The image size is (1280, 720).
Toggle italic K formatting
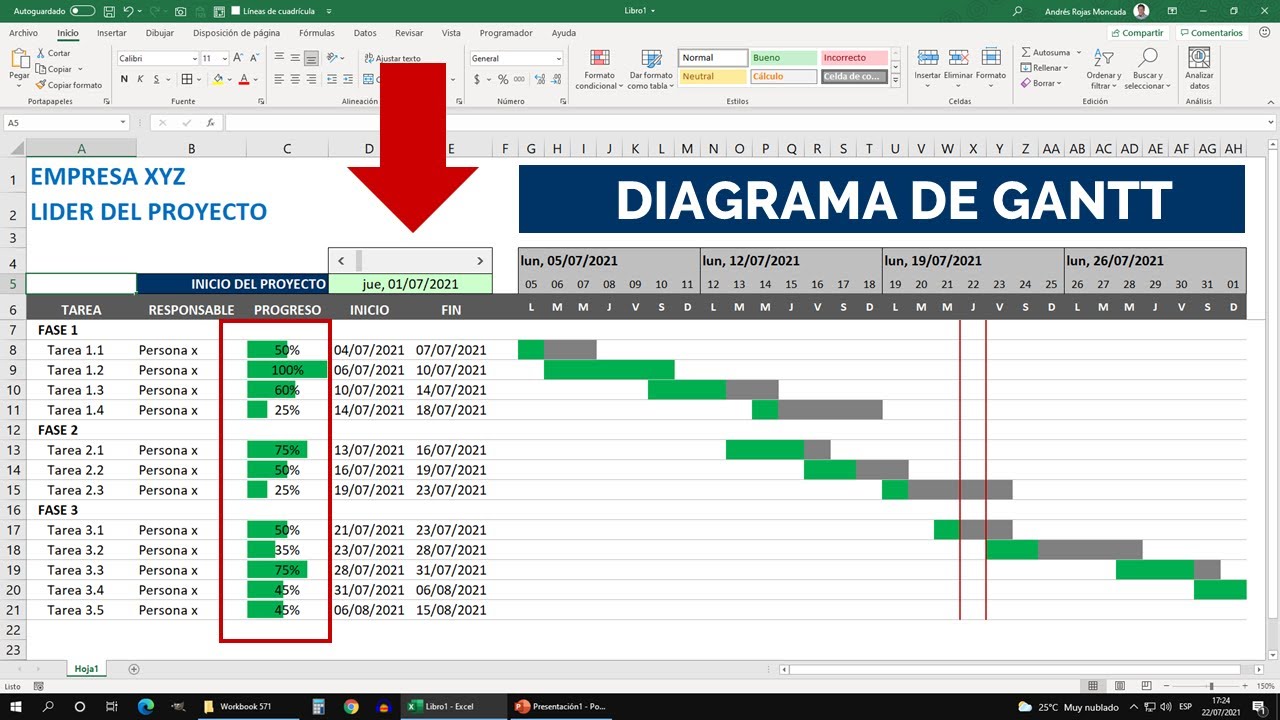[140, 79]
